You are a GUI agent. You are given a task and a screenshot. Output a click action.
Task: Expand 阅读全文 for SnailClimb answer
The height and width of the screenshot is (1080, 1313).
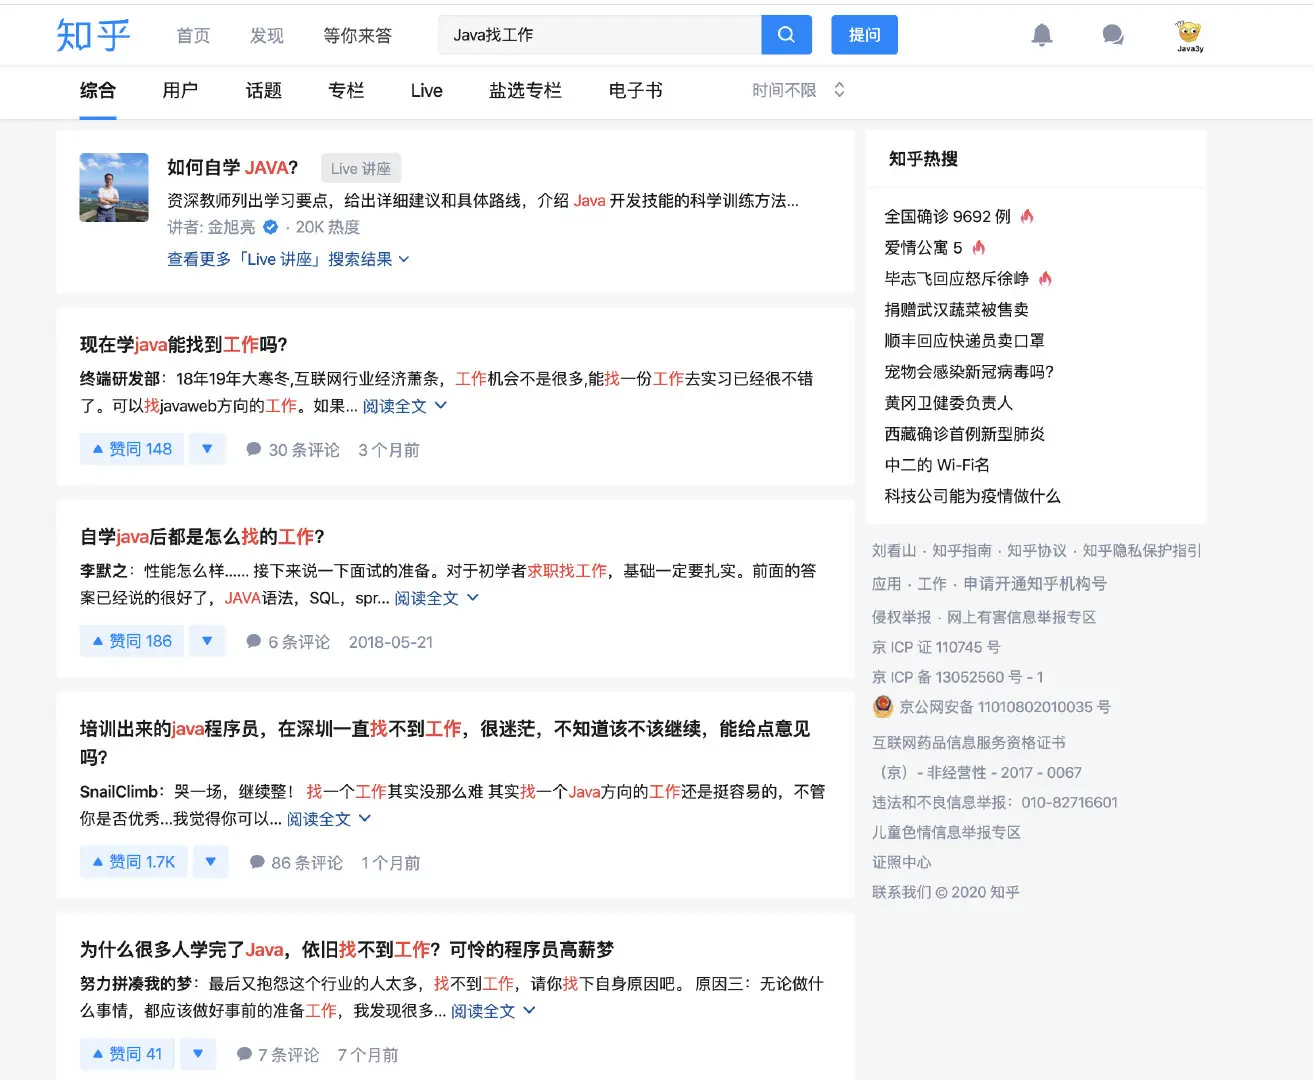click(x=329, y=819)
